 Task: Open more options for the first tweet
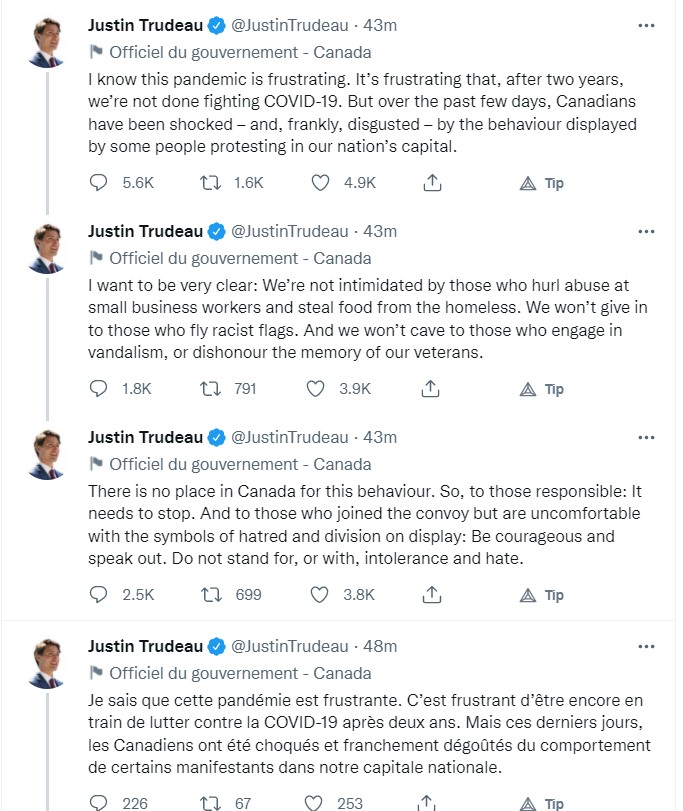(646, 26)
